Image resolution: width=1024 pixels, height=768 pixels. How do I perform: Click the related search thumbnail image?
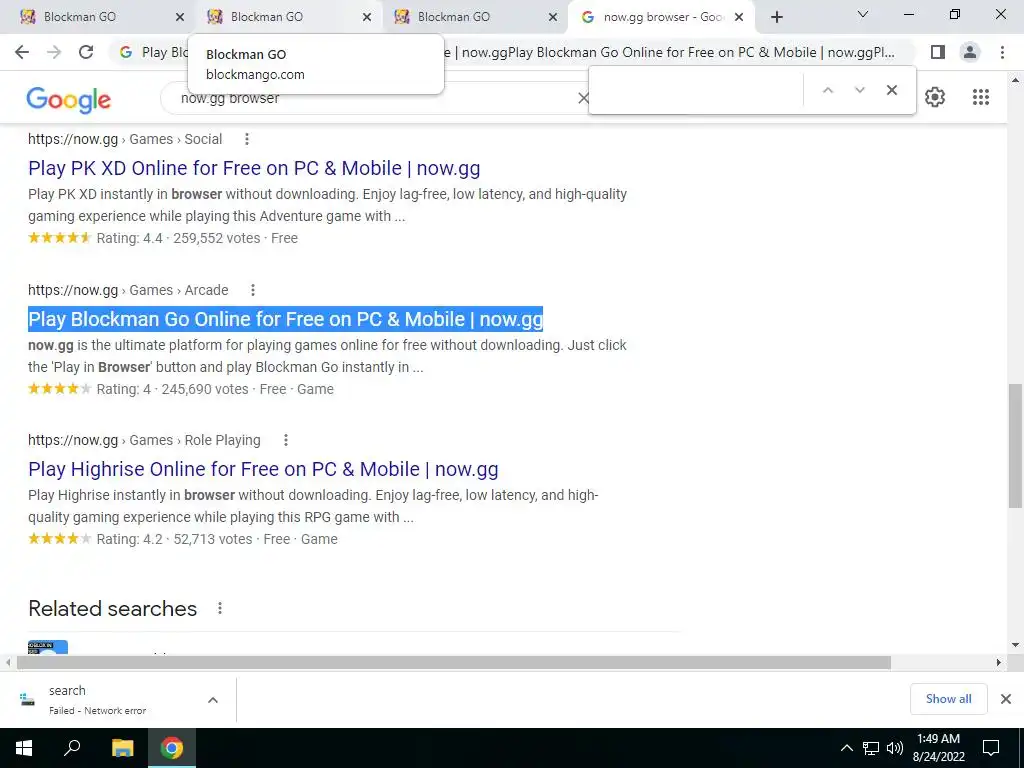click(48, 647)
